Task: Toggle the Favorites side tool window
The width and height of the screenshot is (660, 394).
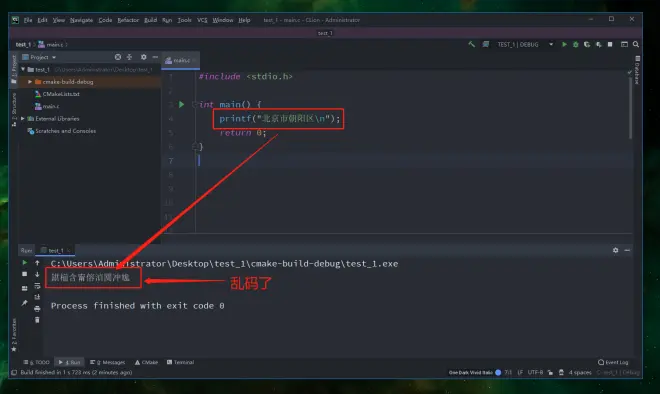Action: [14, 335]
